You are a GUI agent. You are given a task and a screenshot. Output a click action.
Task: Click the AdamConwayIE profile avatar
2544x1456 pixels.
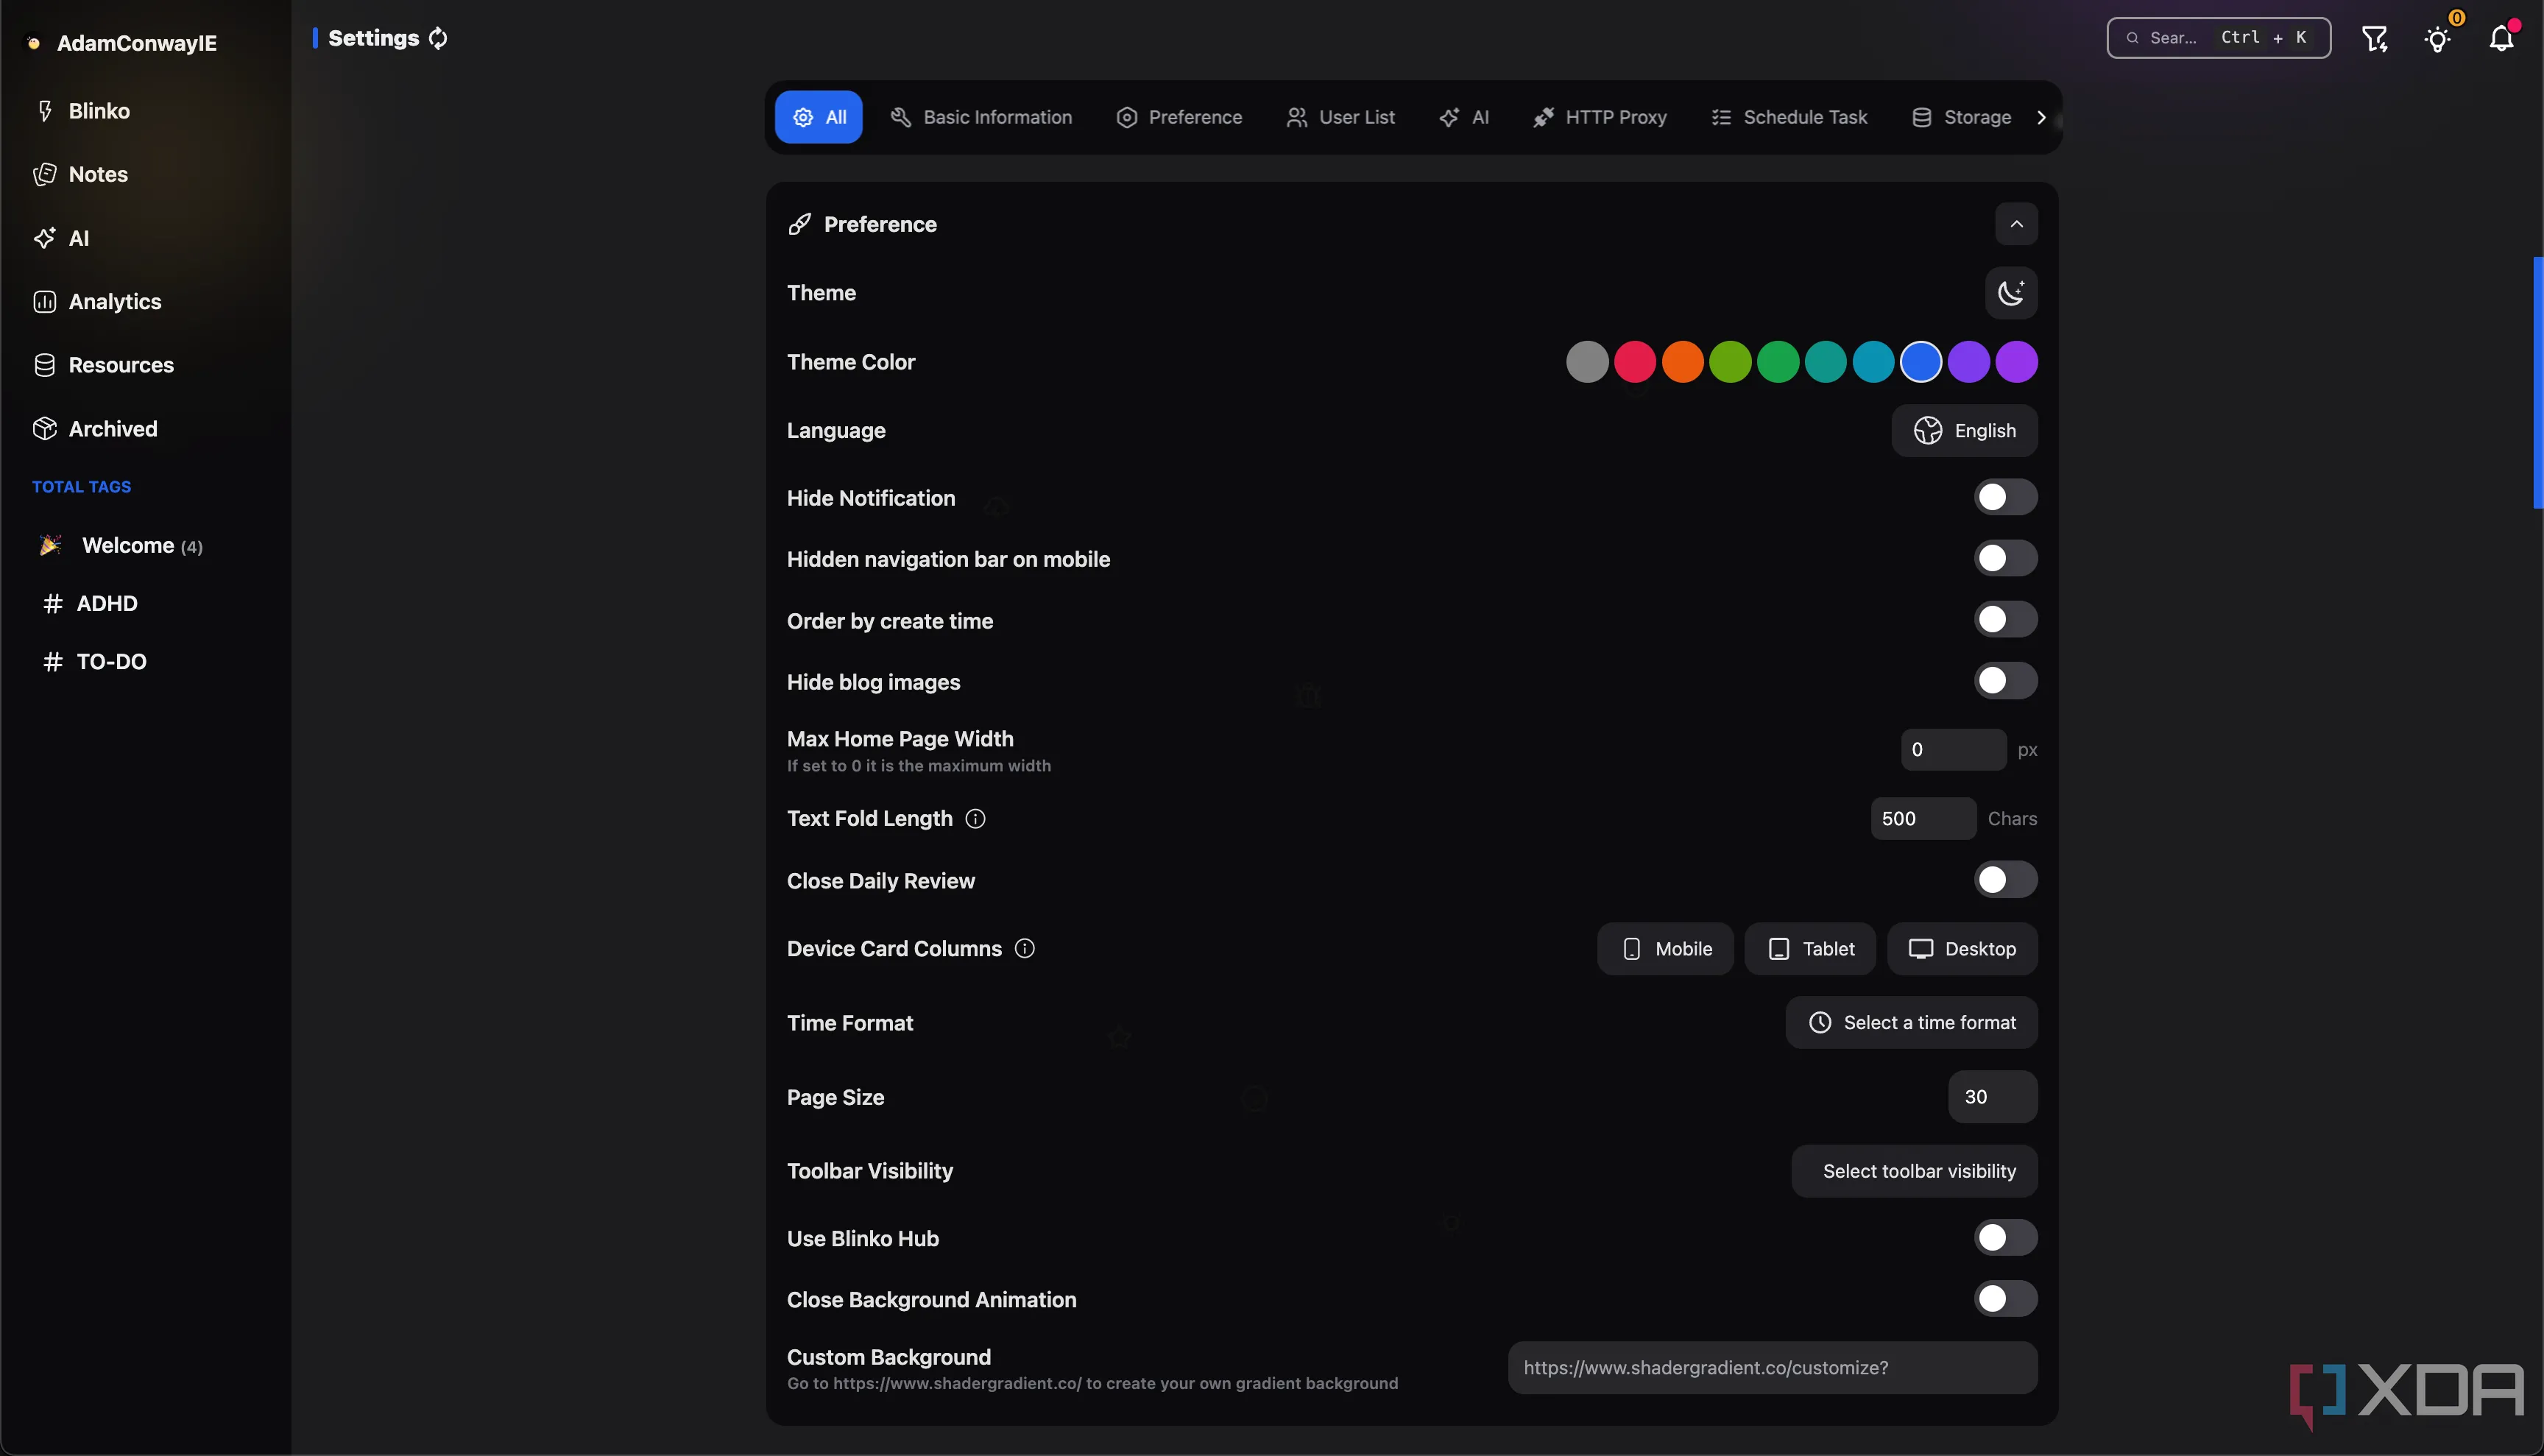pyautogui.click(x=34, y=43)
